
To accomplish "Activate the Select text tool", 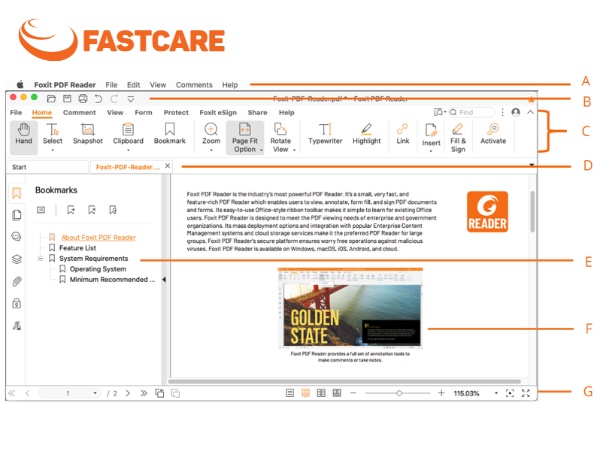I will (52, 134).
